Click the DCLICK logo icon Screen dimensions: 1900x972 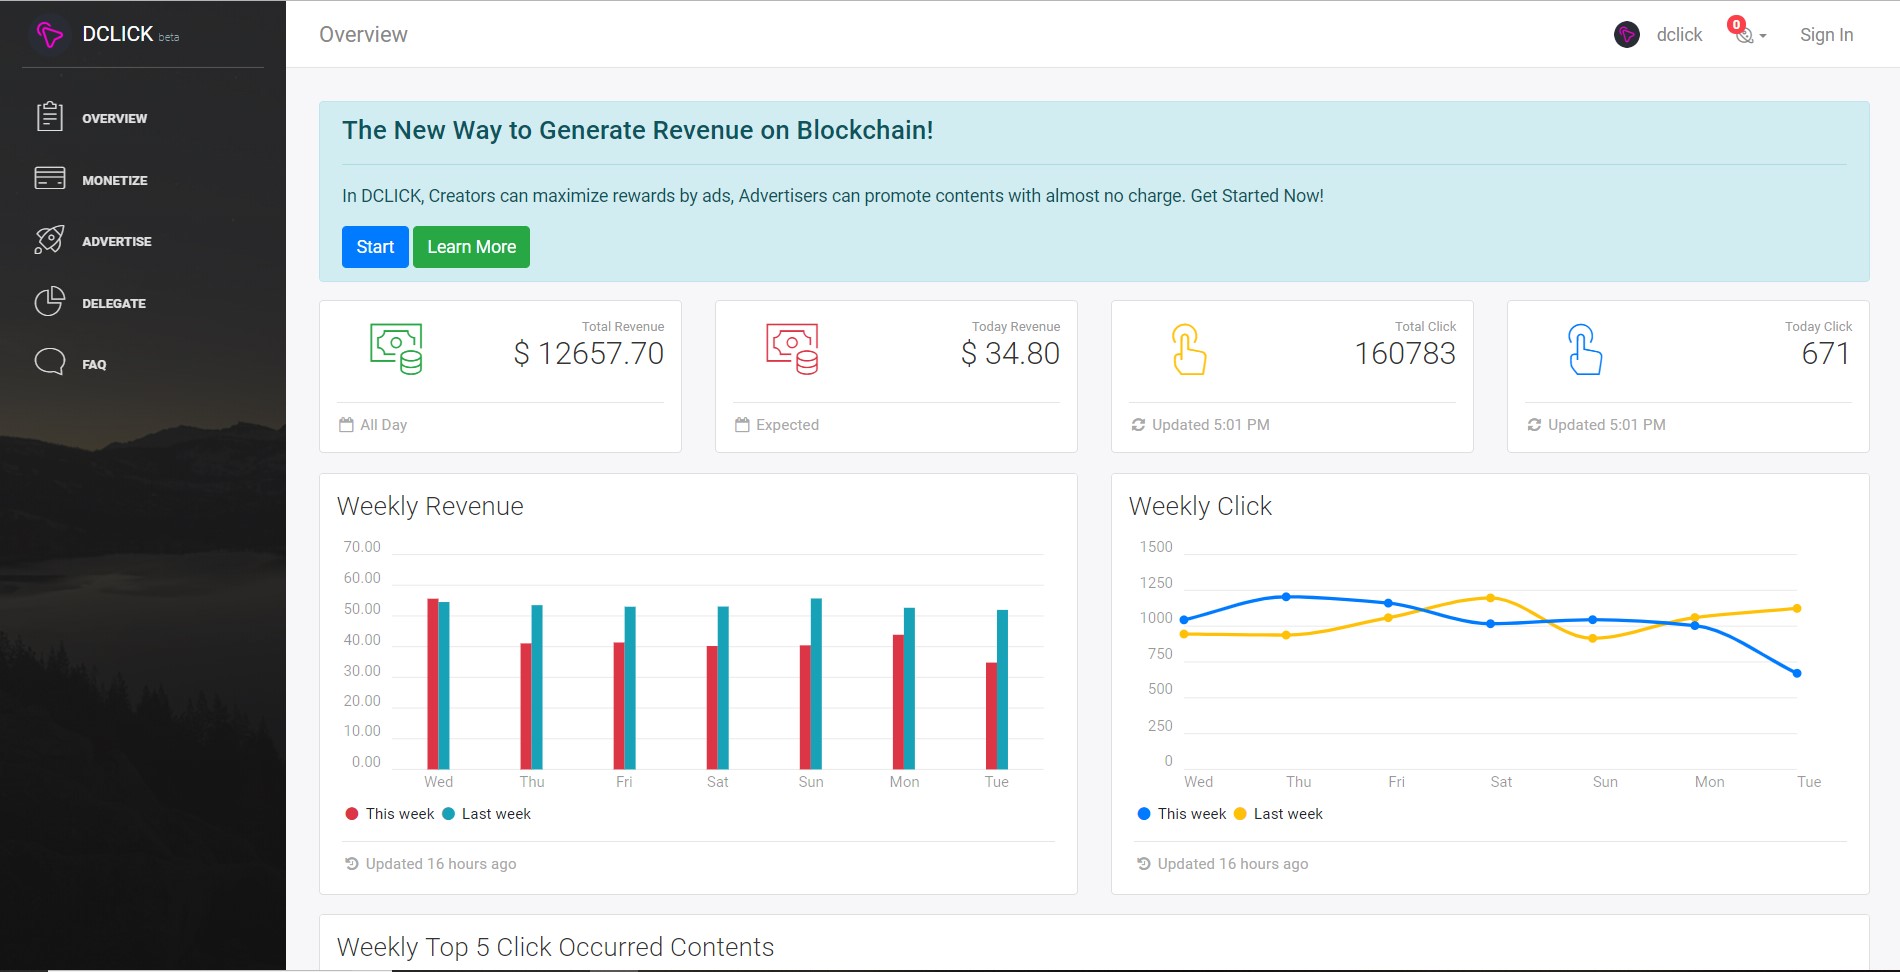pyautogui.click(x=49, y=34)
